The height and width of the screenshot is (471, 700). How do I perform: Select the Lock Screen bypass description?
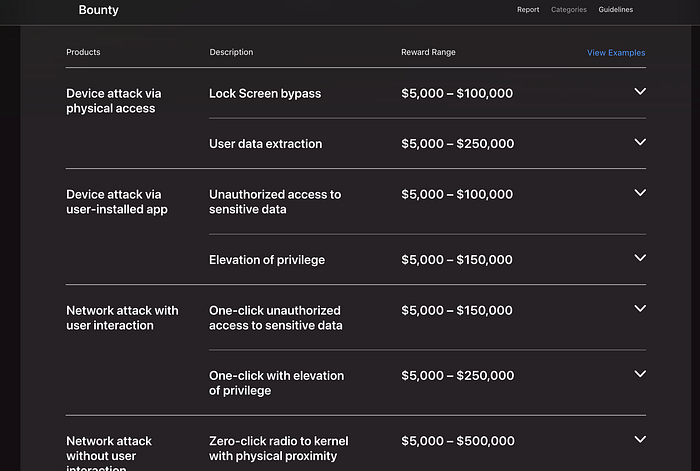coord(265,93)
